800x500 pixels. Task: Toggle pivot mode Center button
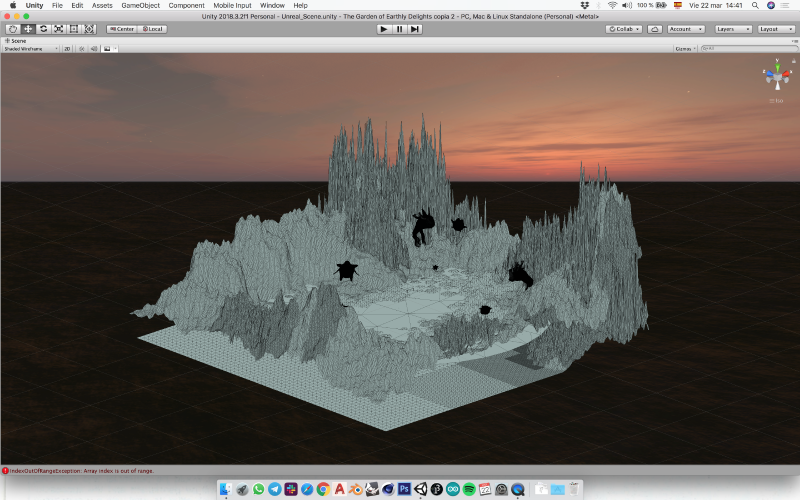122,28
